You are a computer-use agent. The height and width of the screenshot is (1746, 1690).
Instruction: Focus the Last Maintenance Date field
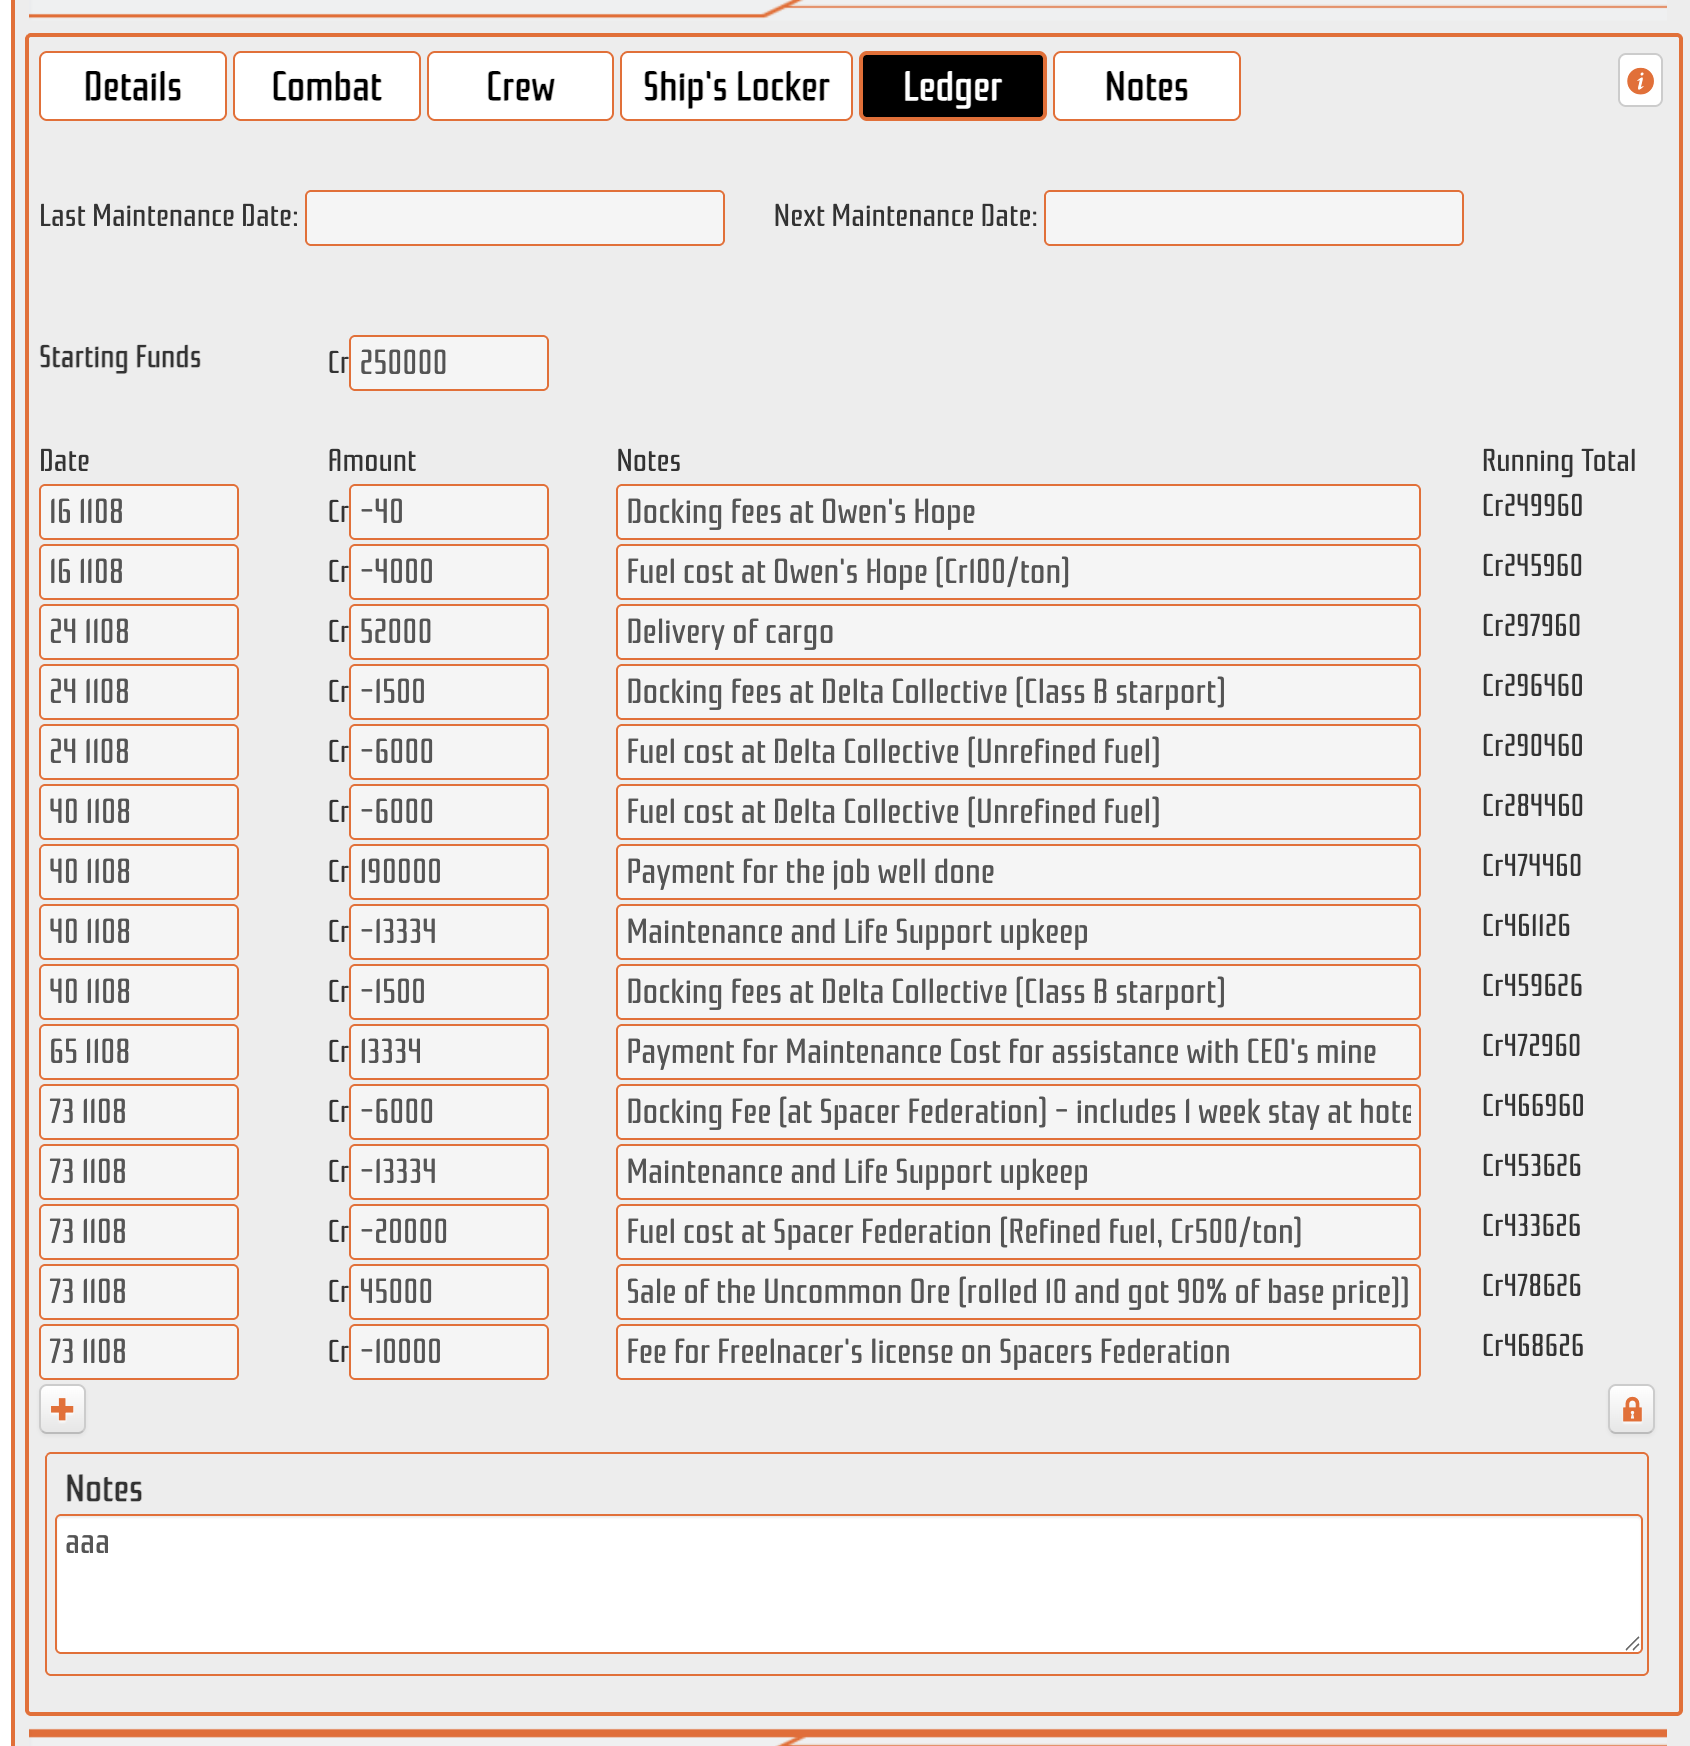click(x=515, y=218)
